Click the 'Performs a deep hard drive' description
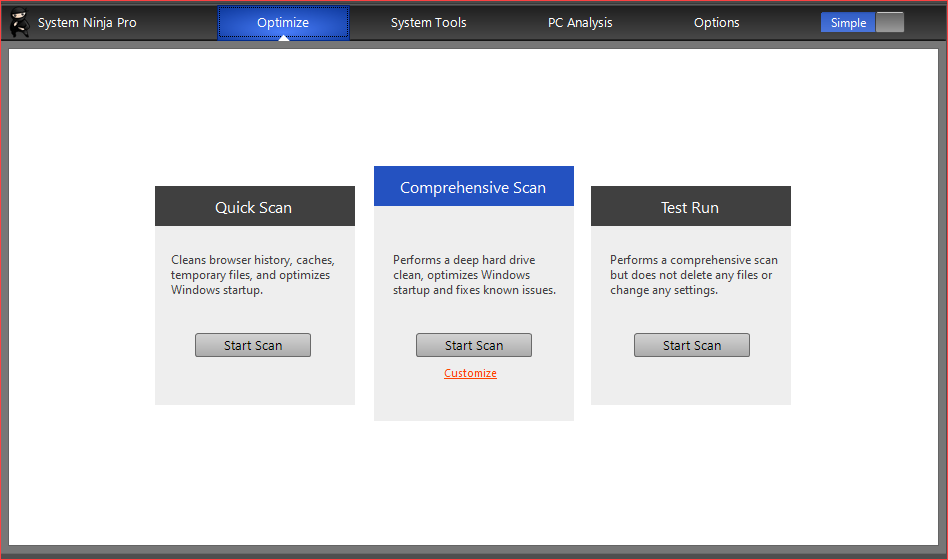Screen dimensions: 948x560 pyautogui.click(x=474, y=275)
